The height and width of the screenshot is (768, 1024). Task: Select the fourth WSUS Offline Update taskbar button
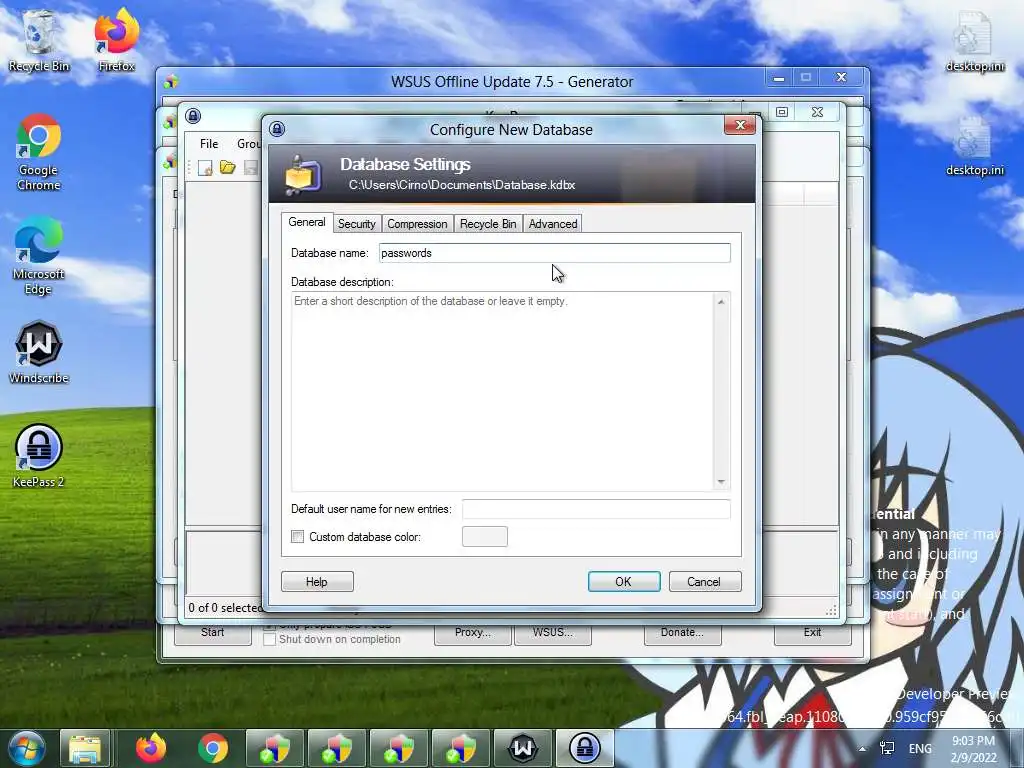point(461,748)
